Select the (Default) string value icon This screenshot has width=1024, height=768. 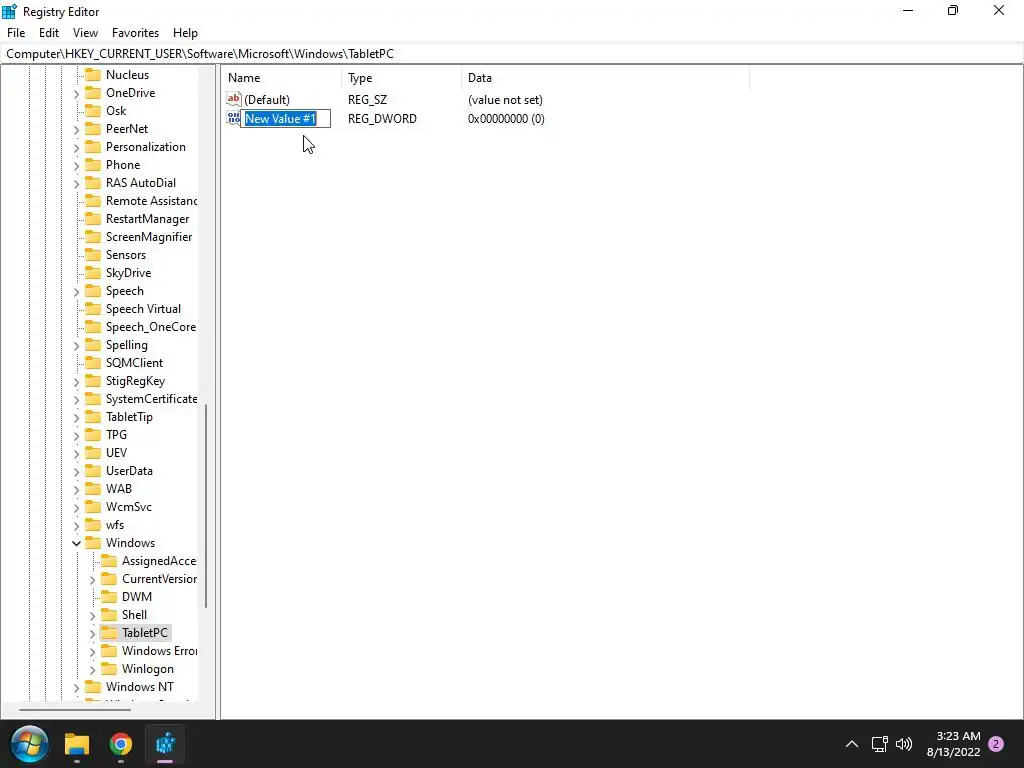234,99
